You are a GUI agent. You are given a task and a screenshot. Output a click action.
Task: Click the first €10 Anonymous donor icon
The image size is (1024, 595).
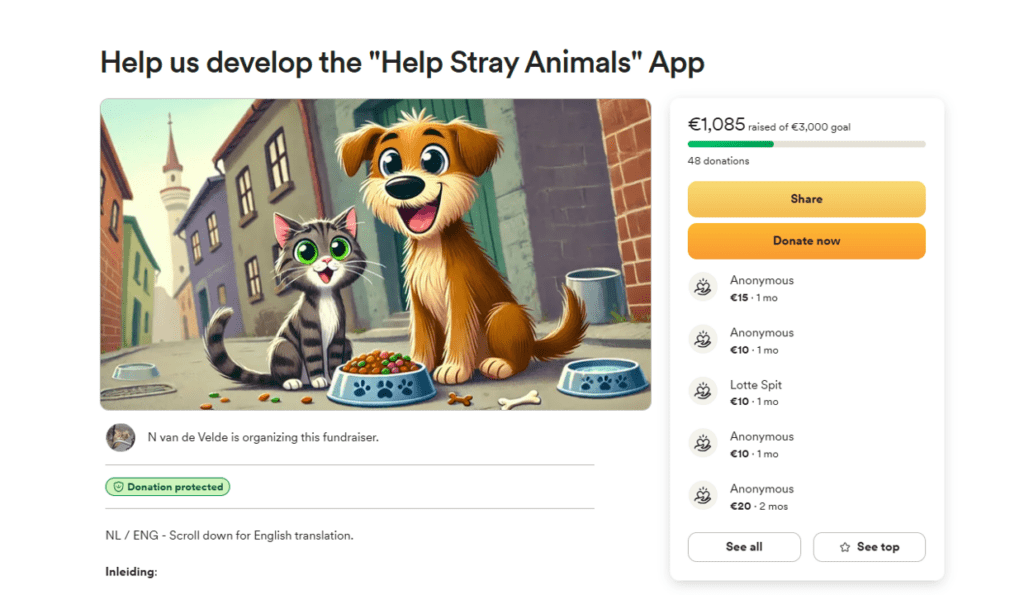[704, 339]
